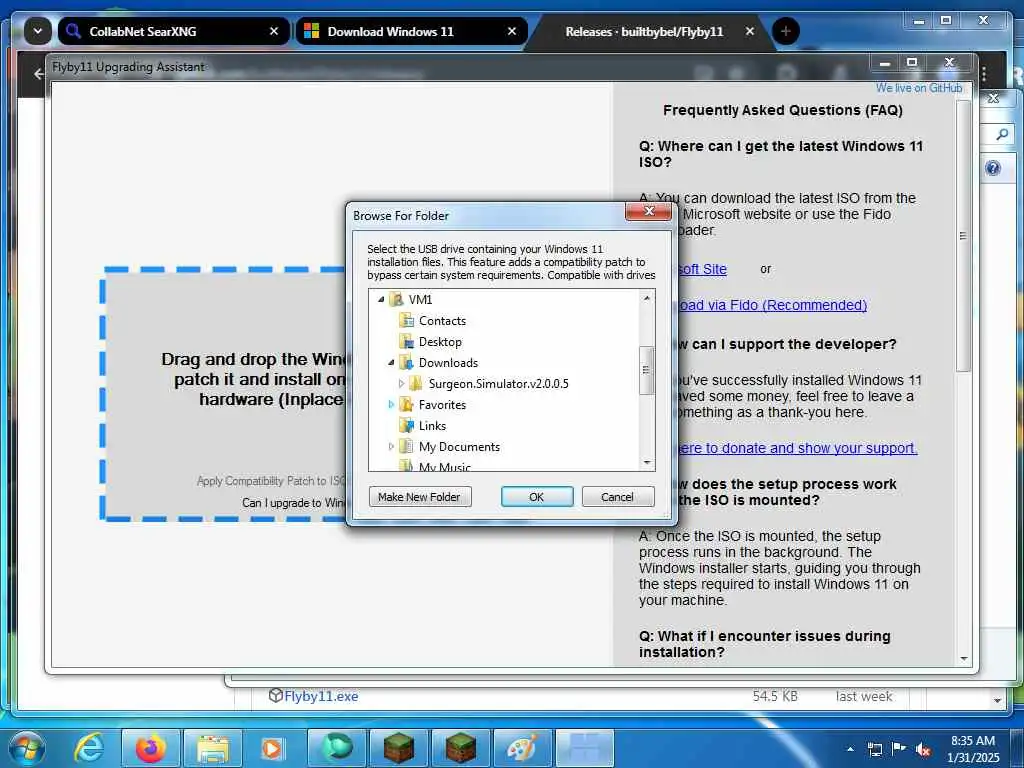Launch Internet Explorer from the taskbar
This screenshot has width=1024, height=768.
(x=88, y=748)
